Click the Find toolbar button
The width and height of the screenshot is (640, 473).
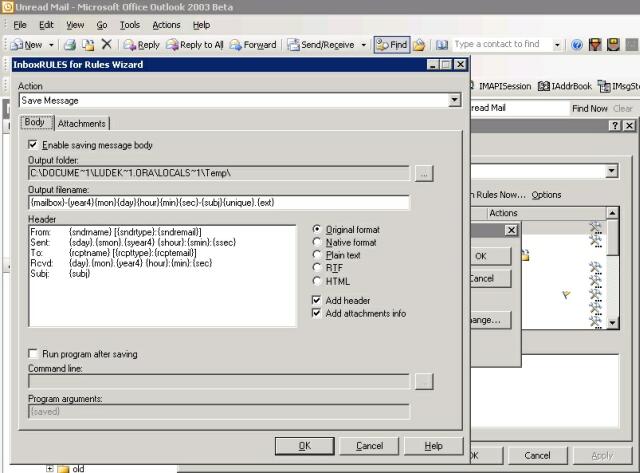(x=391, y=45)
